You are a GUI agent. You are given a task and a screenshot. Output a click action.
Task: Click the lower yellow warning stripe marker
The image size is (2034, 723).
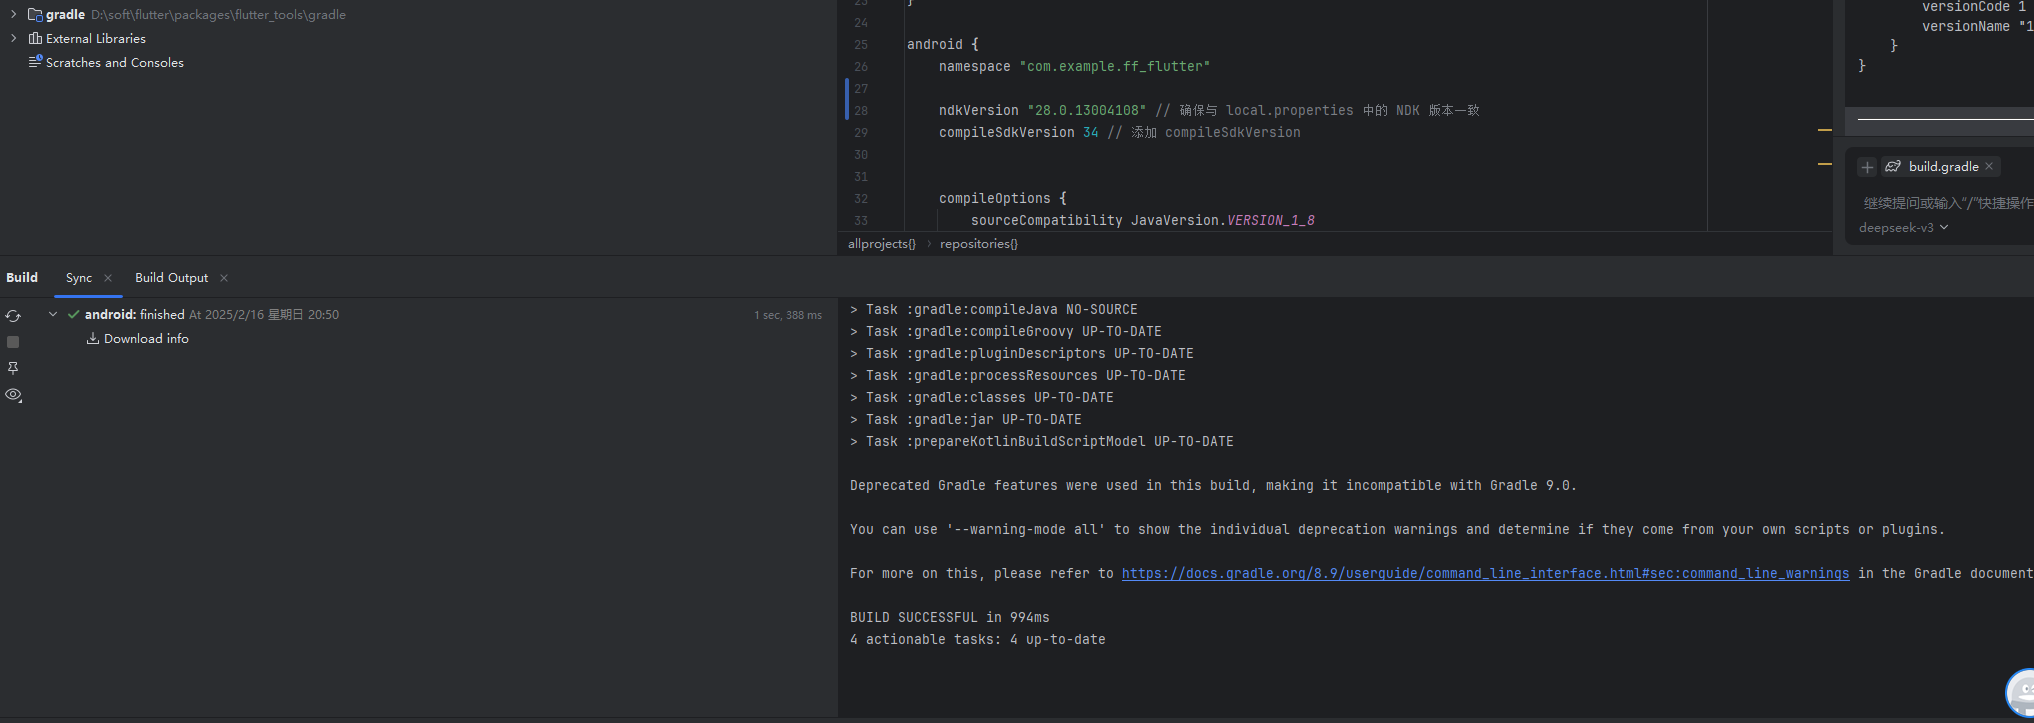[x=1824, y=164]
